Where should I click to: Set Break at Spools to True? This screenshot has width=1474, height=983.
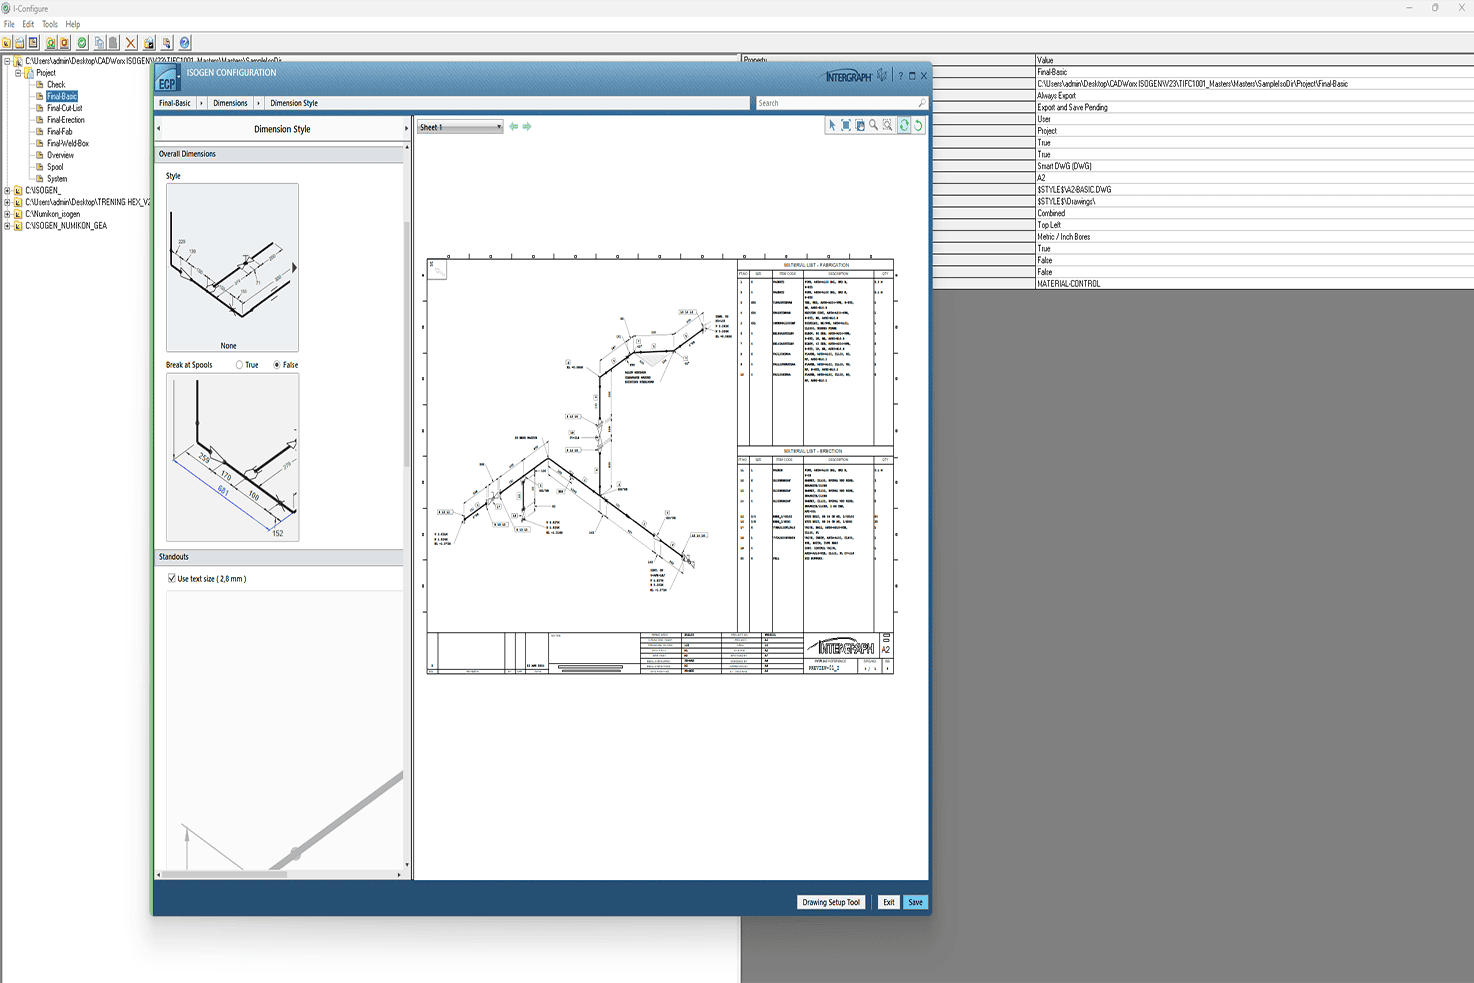[x=240, y=365]
